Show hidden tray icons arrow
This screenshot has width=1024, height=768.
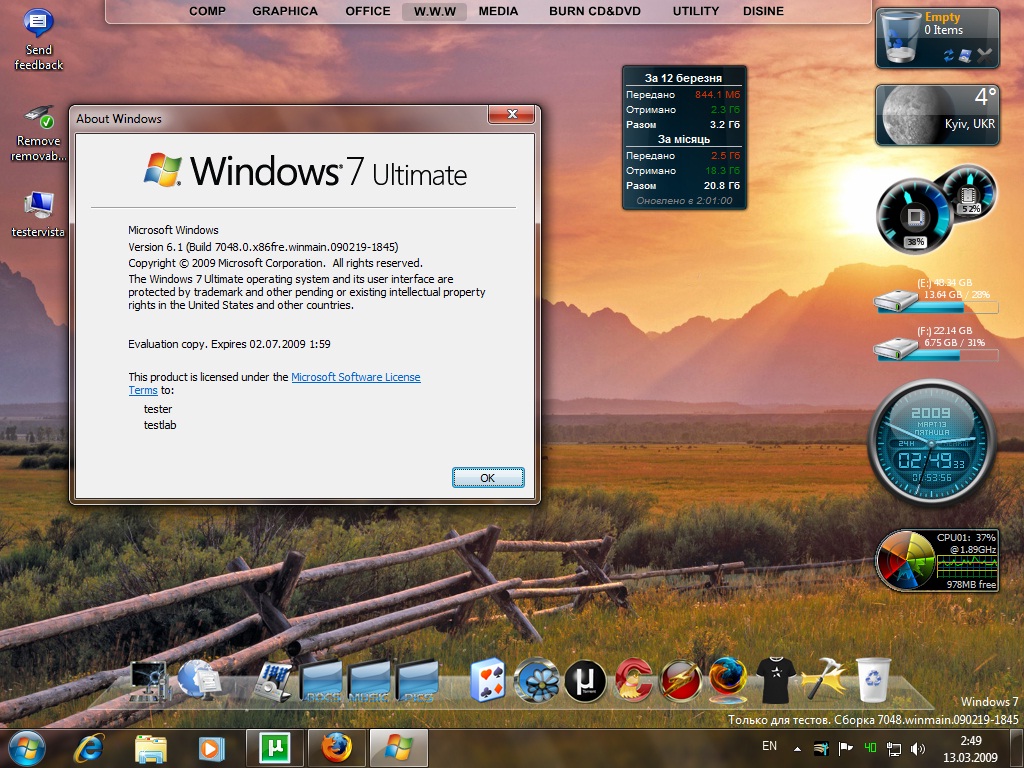(x=797, y=749)
